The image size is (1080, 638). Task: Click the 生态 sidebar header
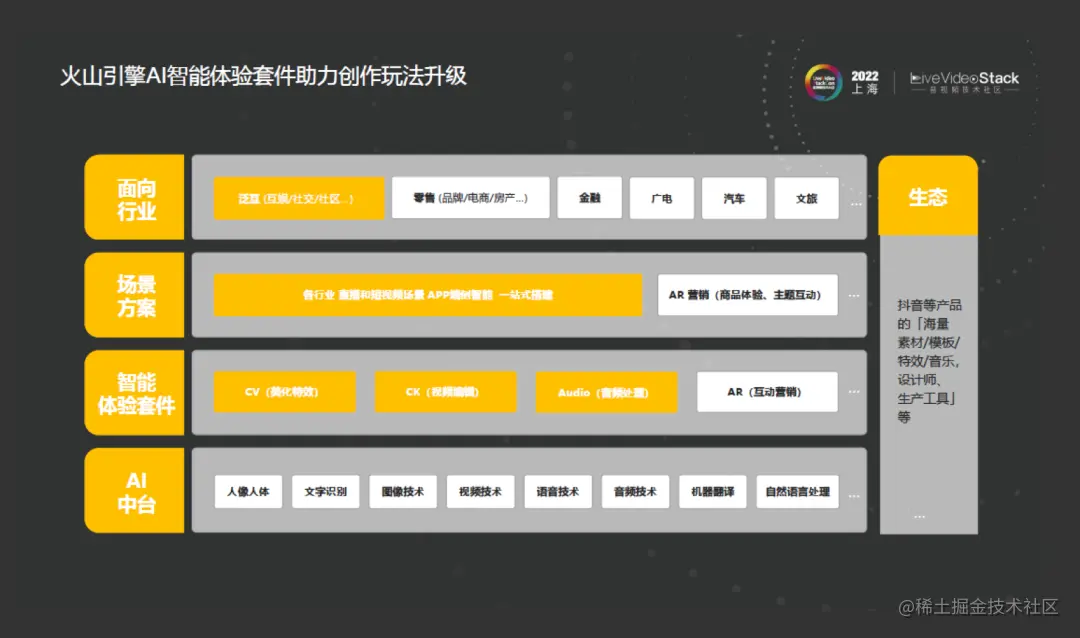(x=927, y=196)
